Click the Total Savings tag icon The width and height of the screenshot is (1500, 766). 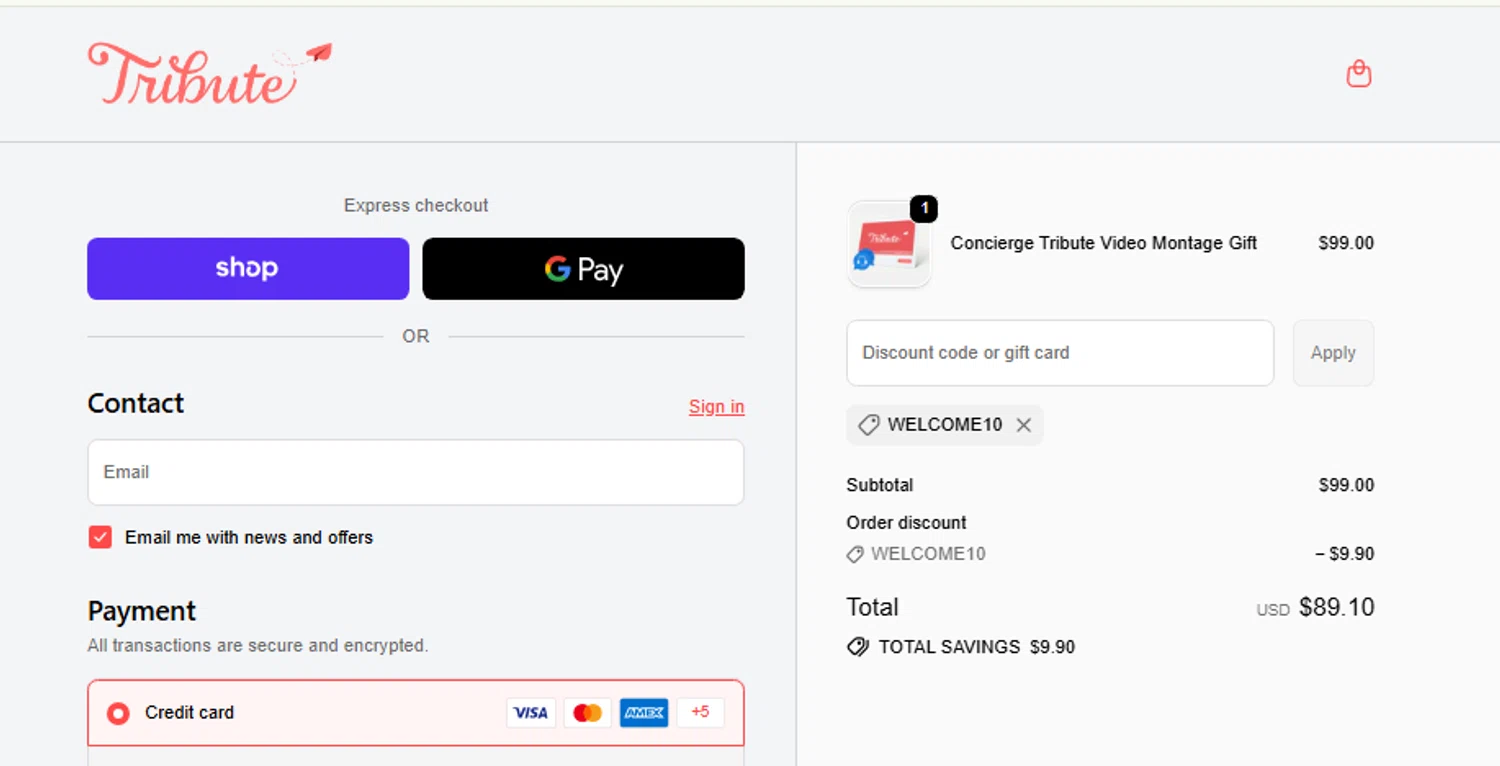pos(857,647)
